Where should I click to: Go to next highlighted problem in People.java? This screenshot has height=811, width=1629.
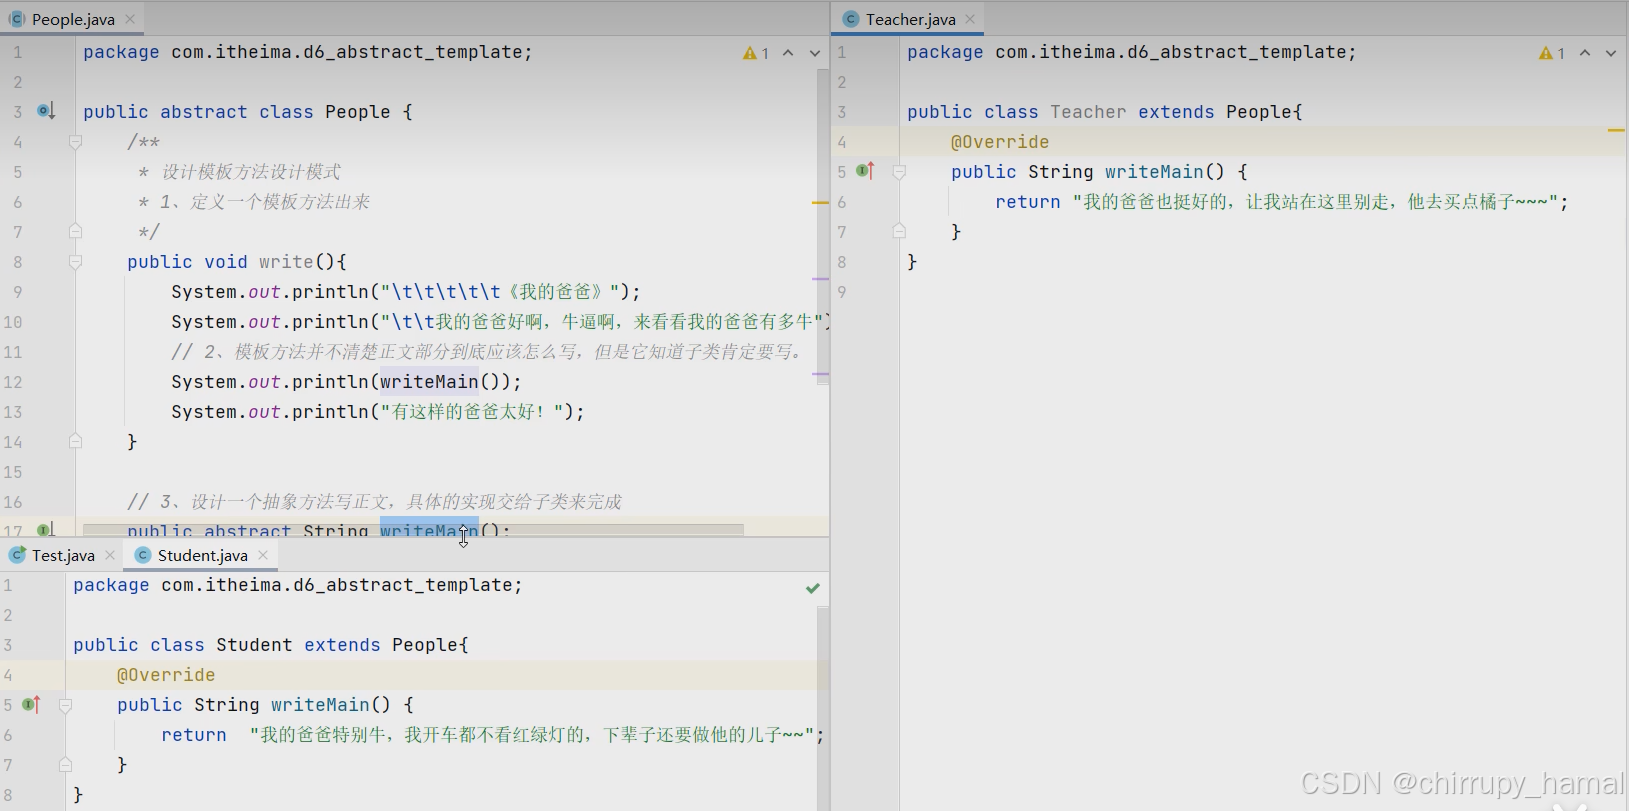[814, 53]
